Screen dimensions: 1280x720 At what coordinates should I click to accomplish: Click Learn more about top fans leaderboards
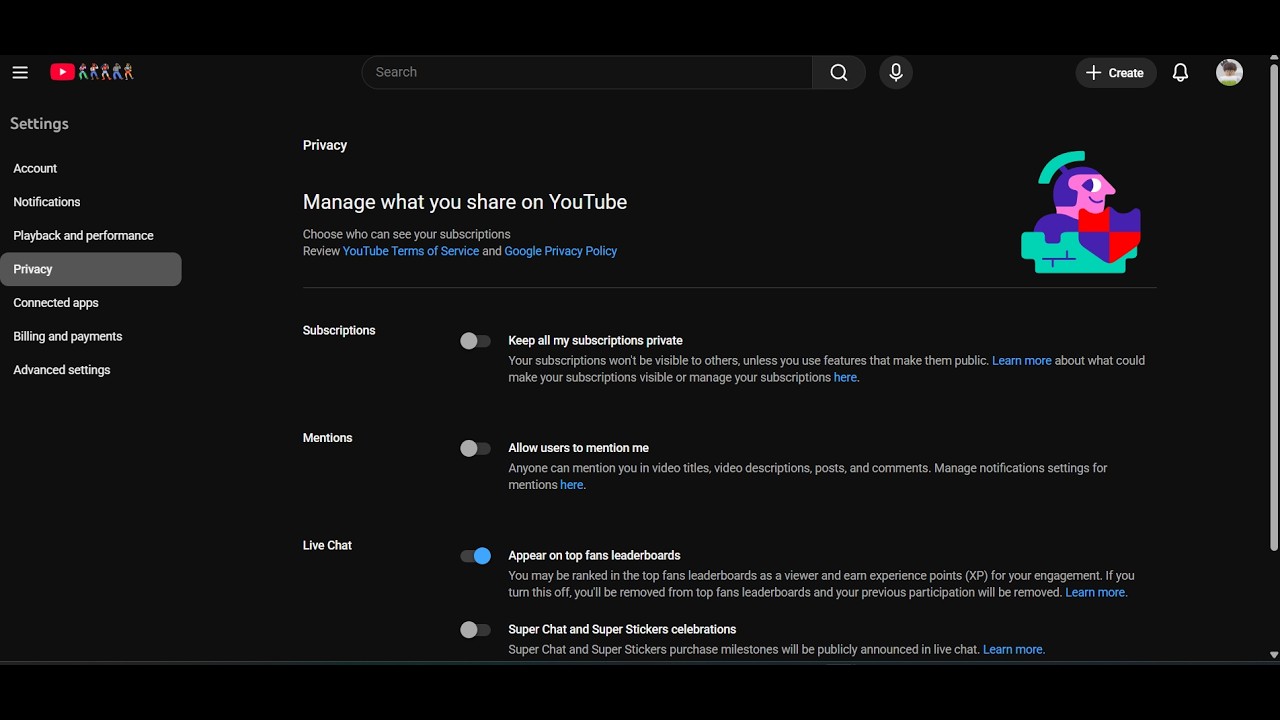pyautogui.click(x=1095, y=592)
